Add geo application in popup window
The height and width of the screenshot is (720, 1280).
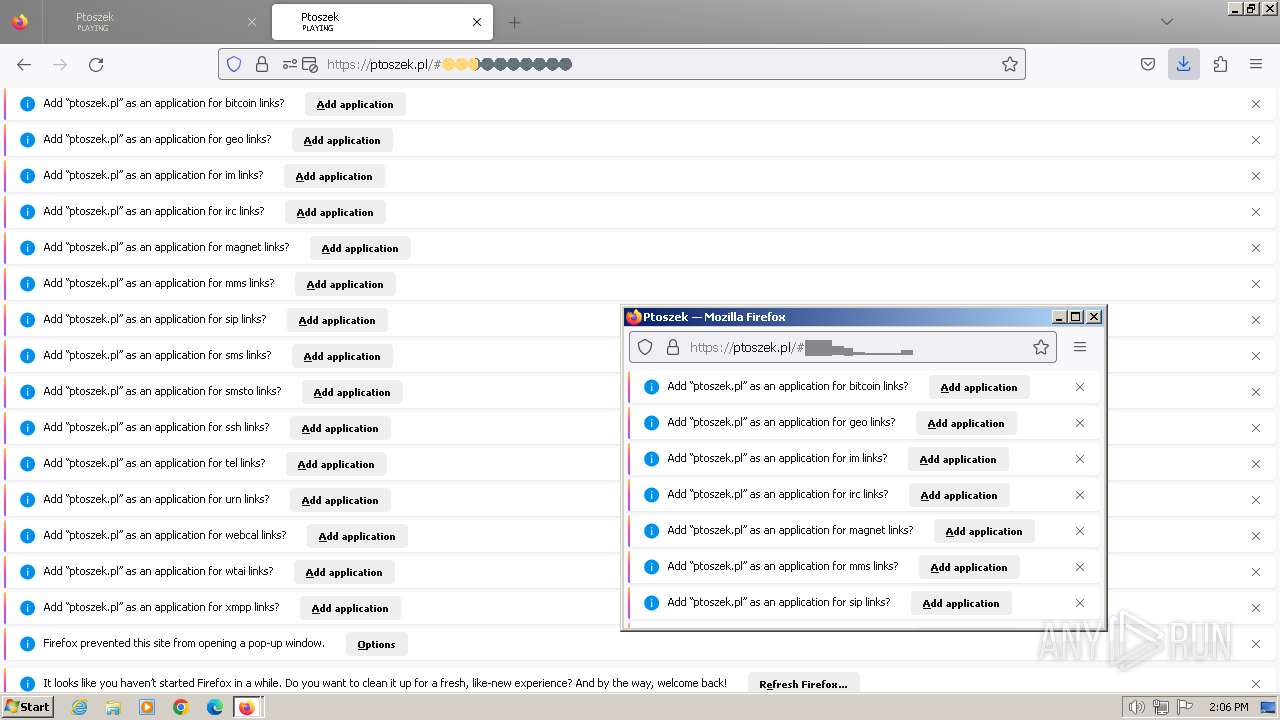(x=966, y=423)
